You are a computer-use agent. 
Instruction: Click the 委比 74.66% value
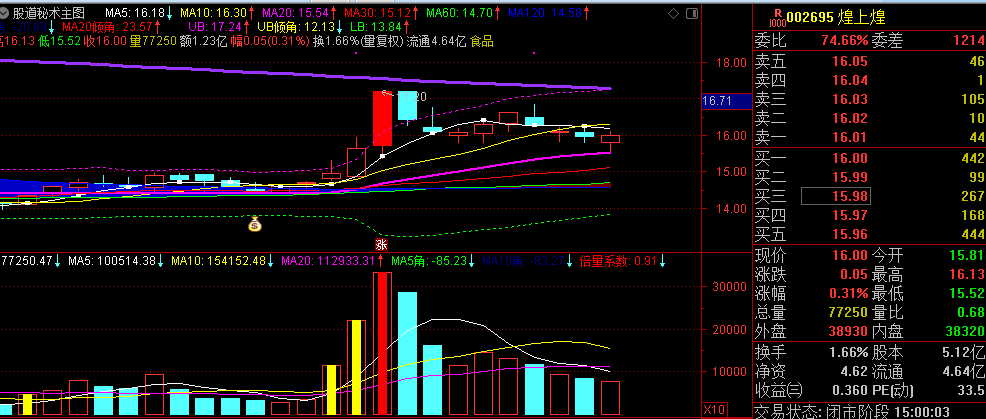coord(845,41)
